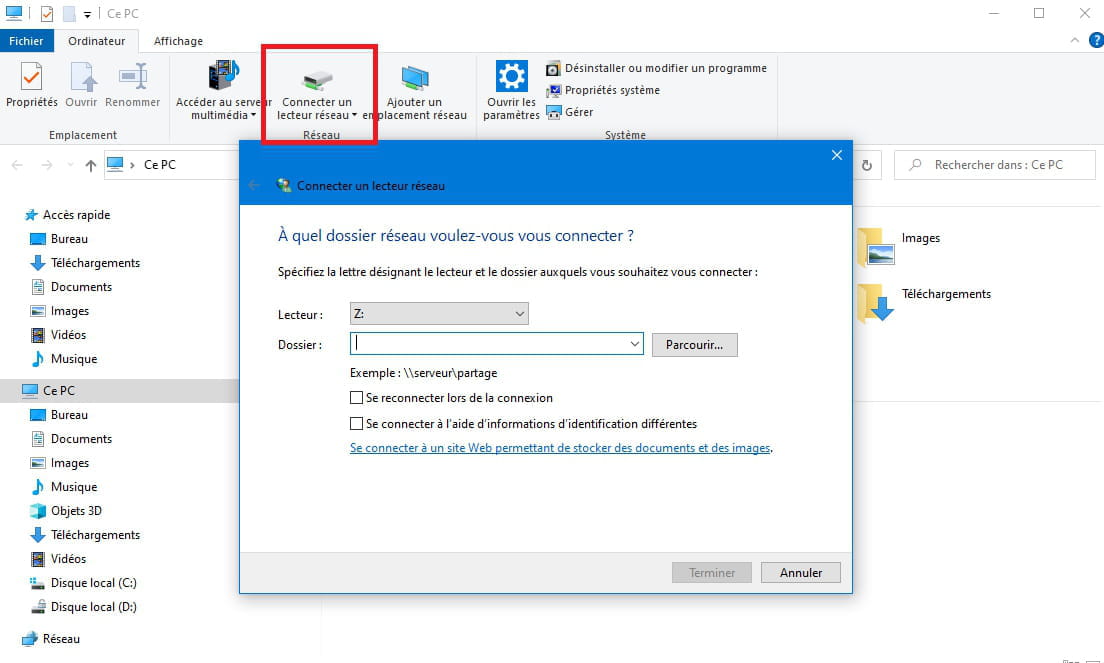The height and width of the screenshot is (663, 1104).
Task: Select Objets 3D in the sidebar
Action: coord(65,510)
